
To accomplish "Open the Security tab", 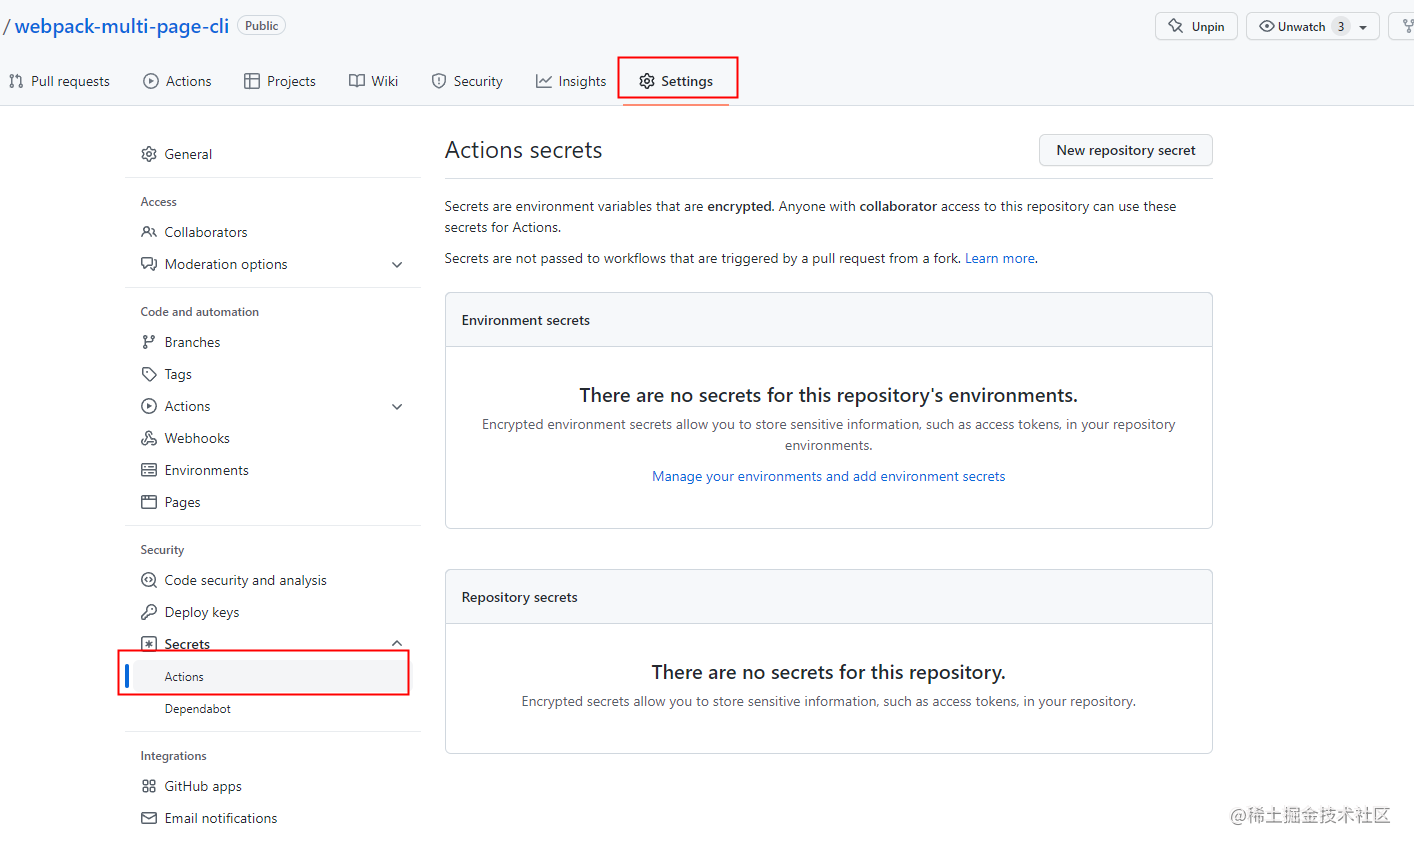I will tap(467, 81).
